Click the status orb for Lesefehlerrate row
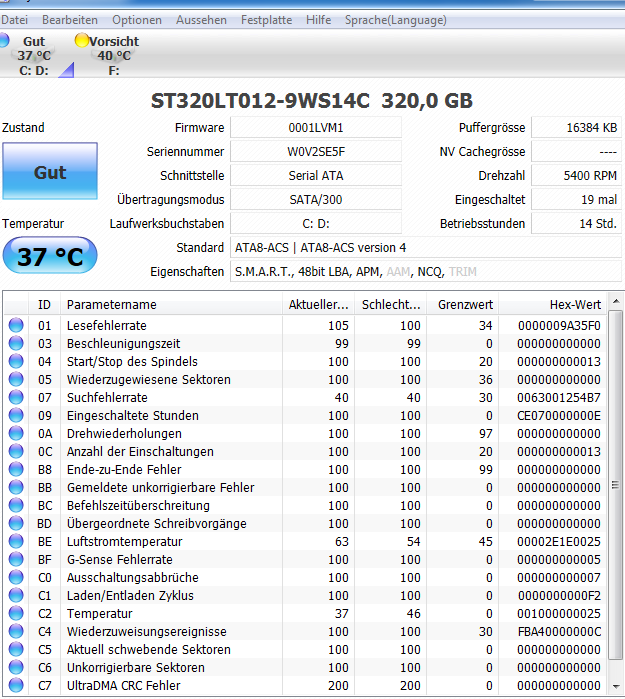 (16, 325)
